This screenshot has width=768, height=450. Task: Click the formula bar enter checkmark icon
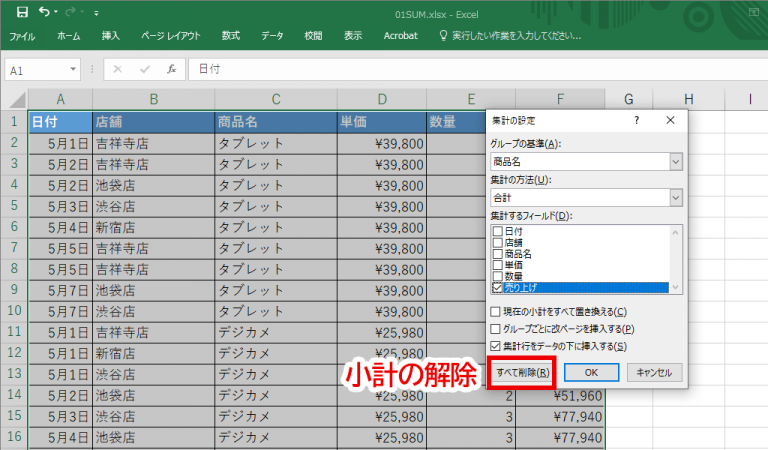tap(144, 70)
